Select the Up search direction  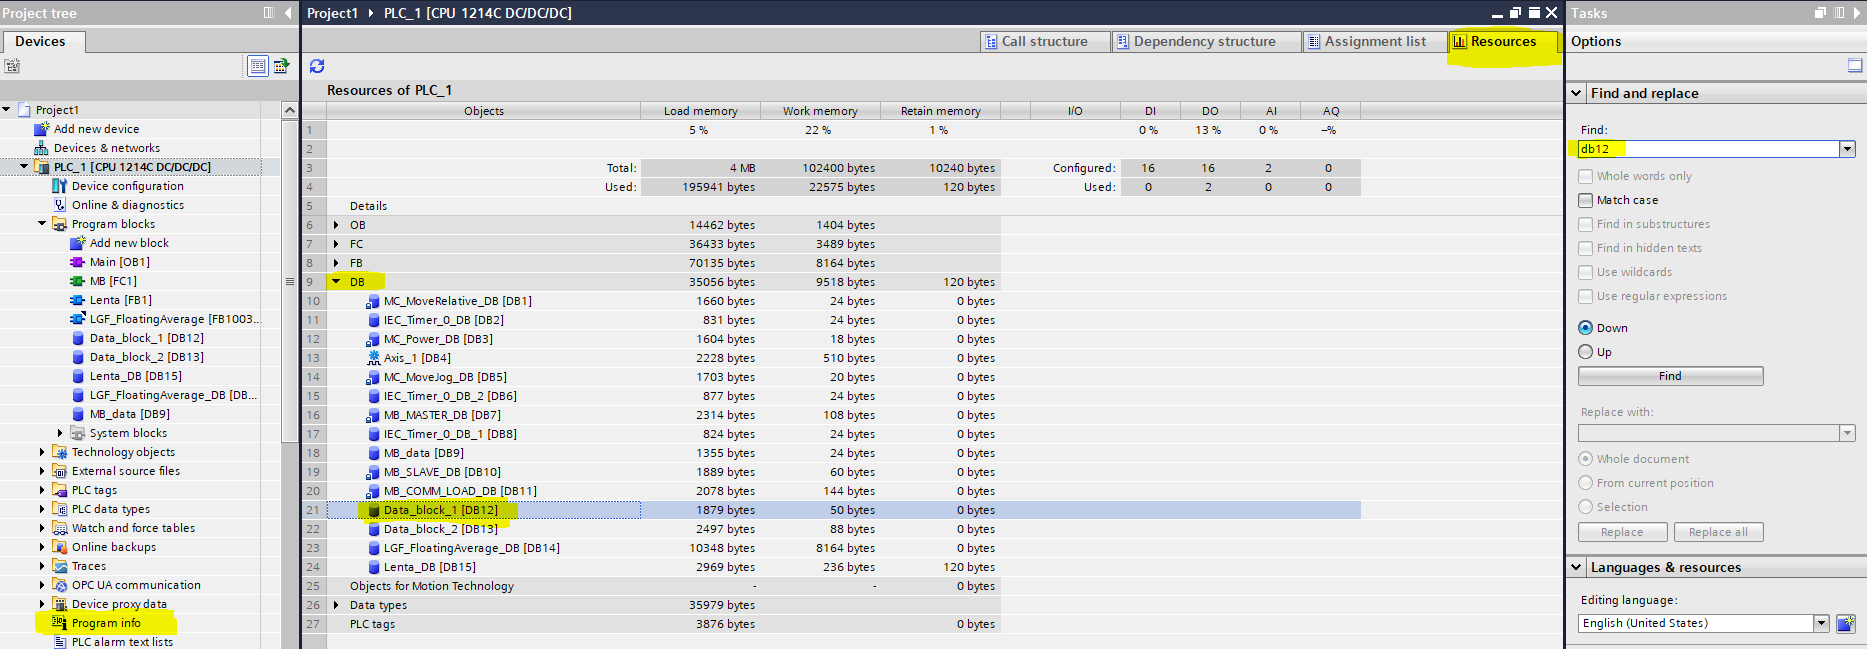(x=1585, y=352)
